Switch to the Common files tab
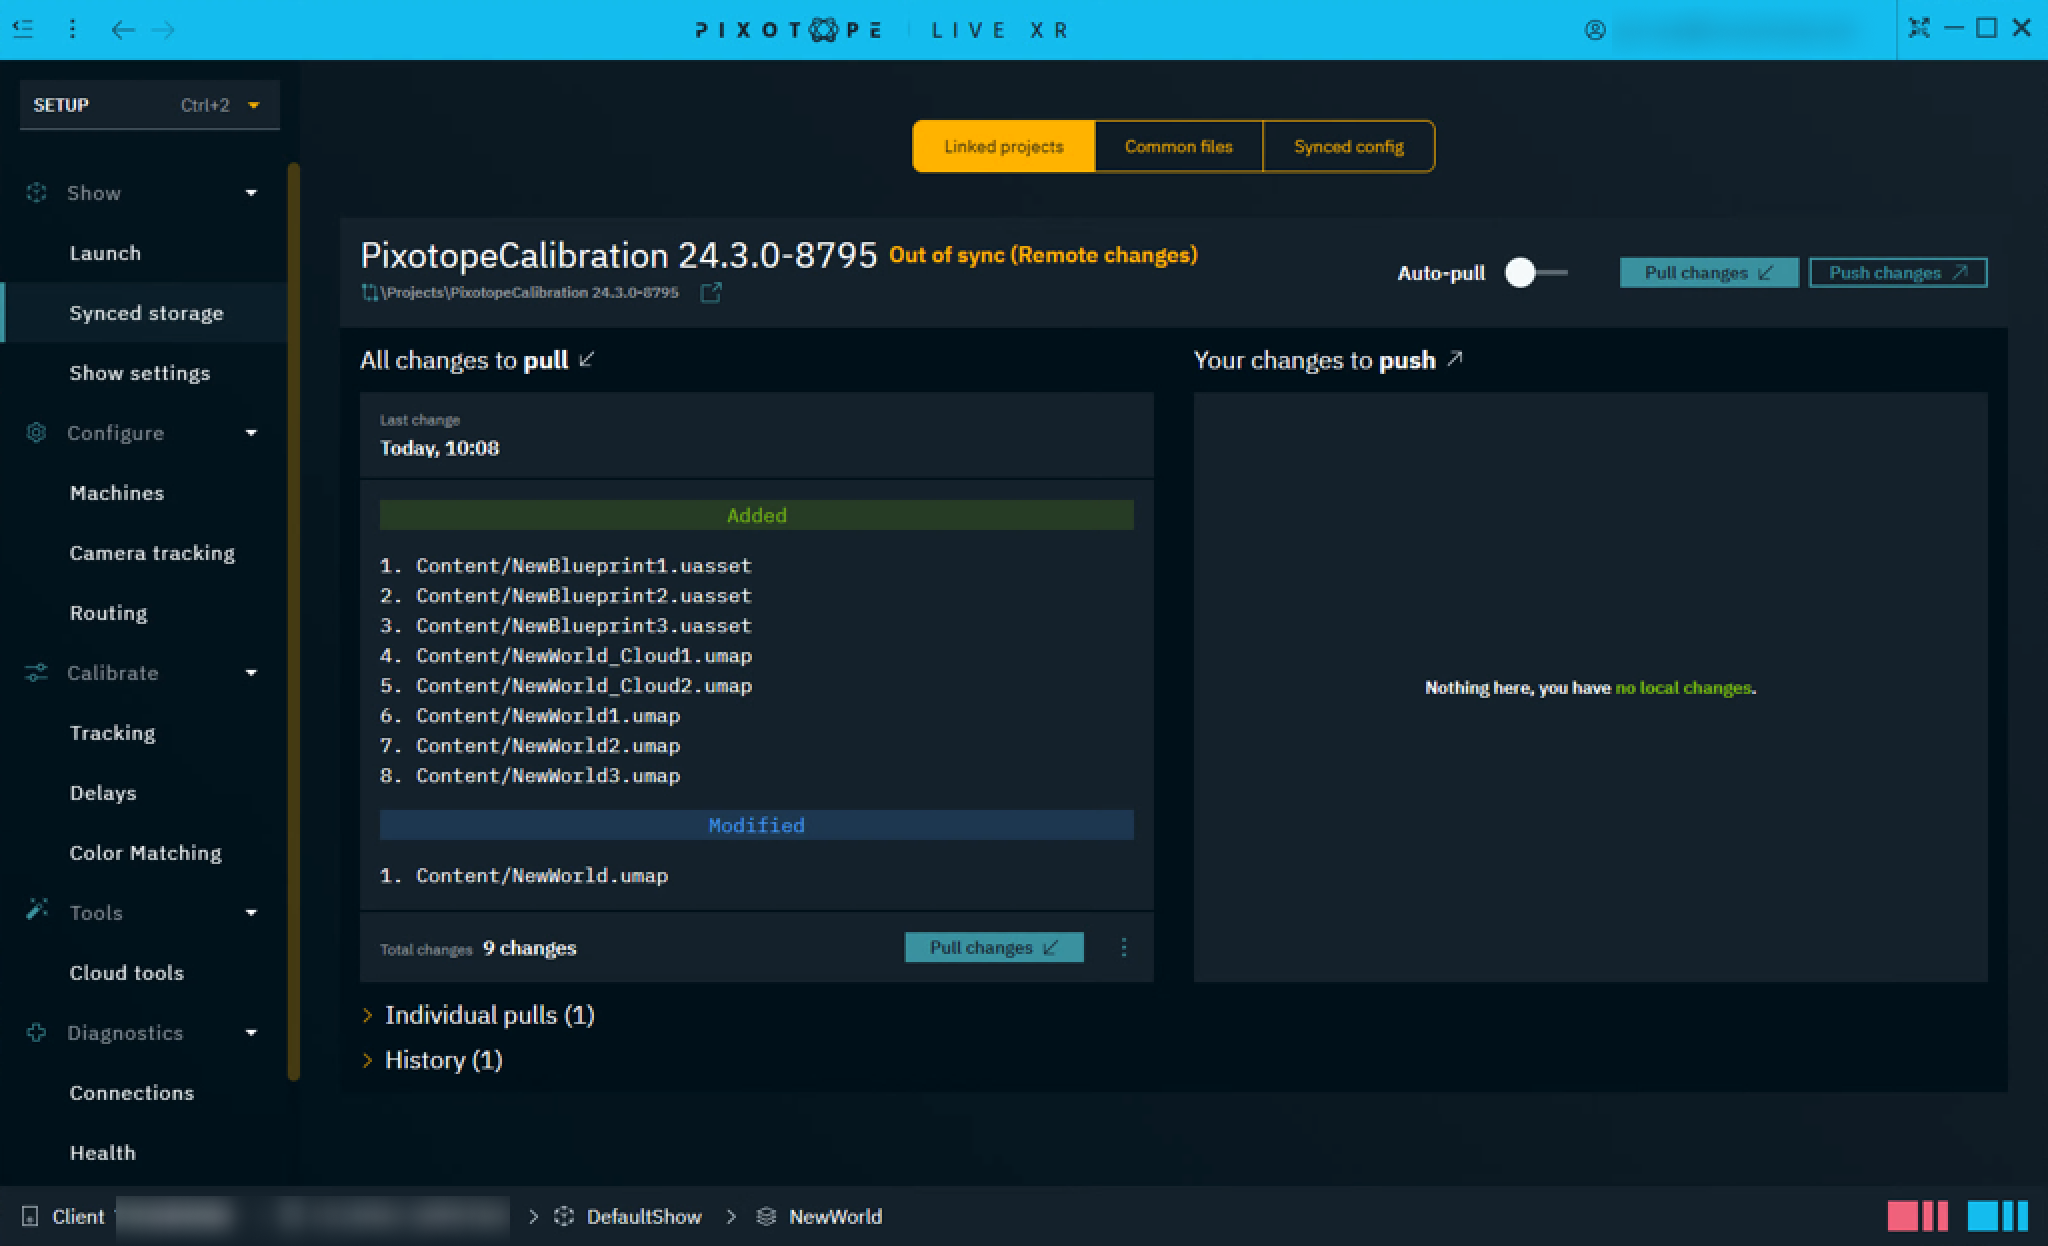Image resolution: width=2048 pixels, height=1246 pixels. (1178, 147)
